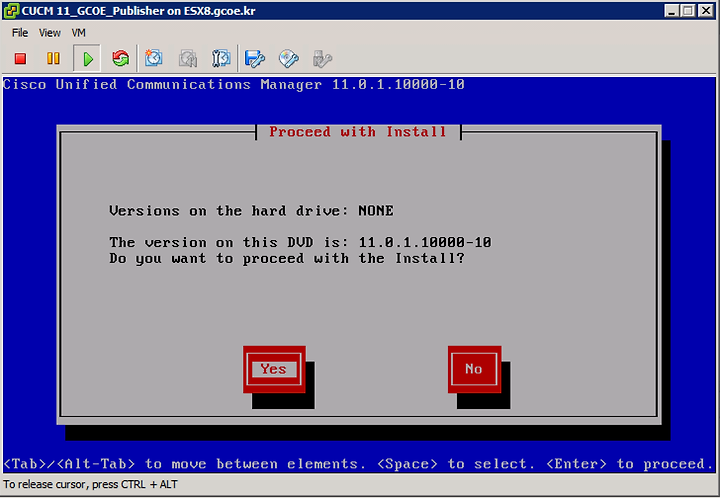This screenshot has width=720, height=498.
Task: Click the 'Proceed with Install' dialog title
Action: click(358, 132)
